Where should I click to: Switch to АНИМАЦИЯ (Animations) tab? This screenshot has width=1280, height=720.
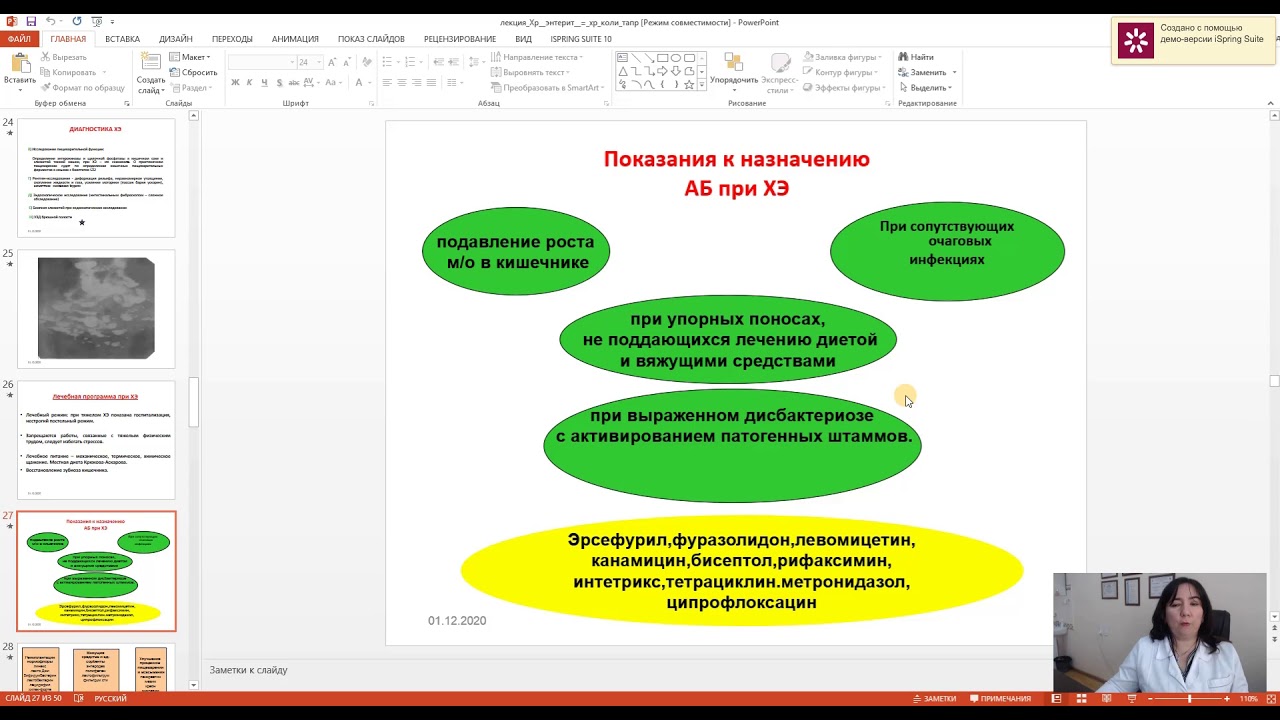click(295, 39)
